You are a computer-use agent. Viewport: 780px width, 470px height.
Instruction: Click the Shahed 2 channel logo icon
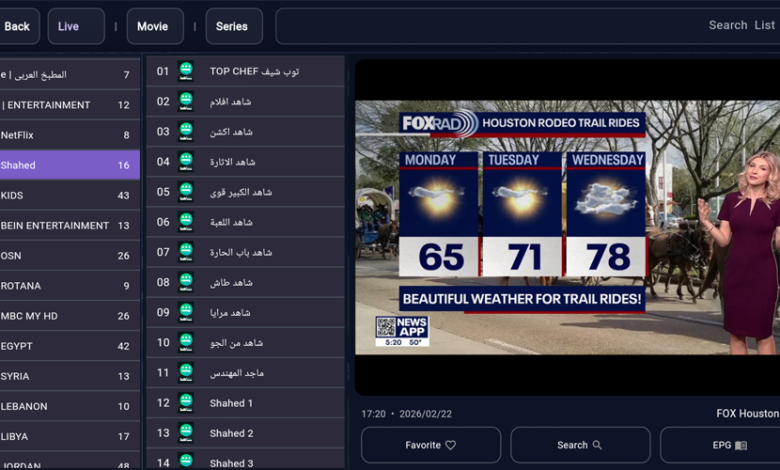[x=185, y=432]
